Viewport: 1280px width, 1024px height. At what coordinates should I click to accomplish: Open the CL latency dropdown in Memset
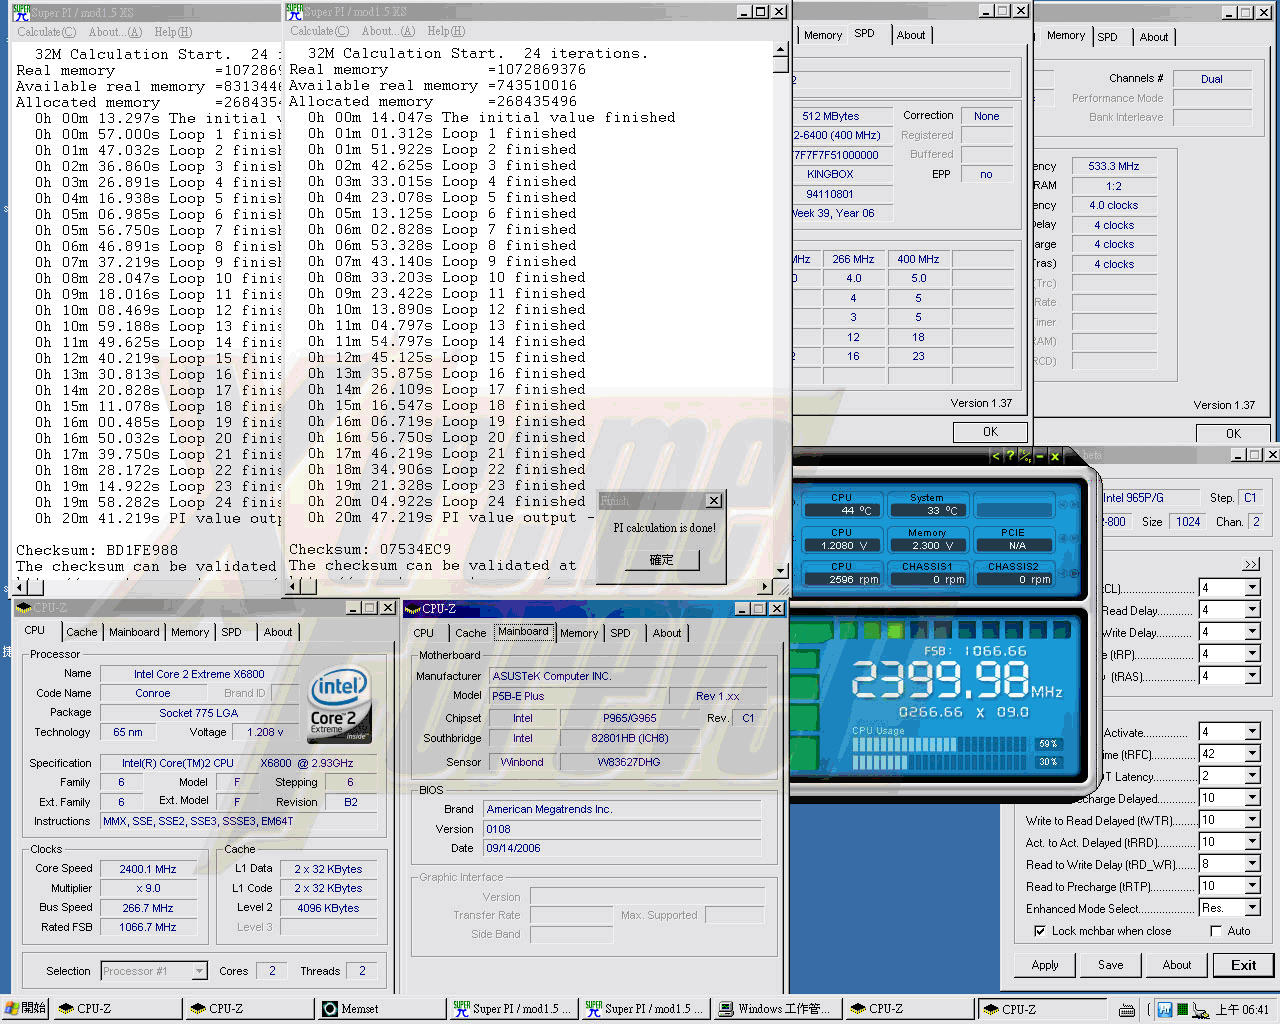(x=1252, y=588)
